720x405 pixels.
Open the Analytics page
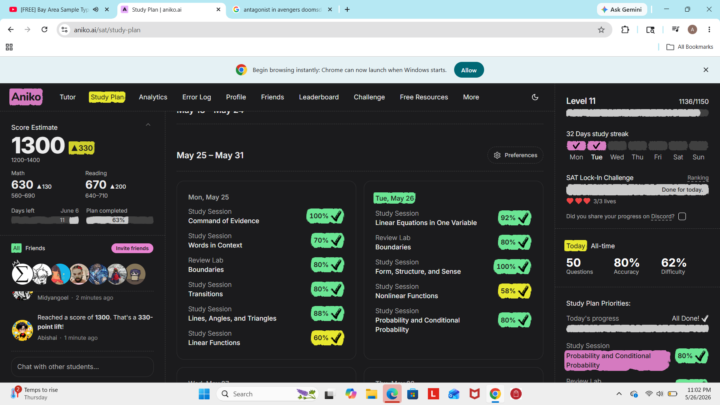tap(153, 97)
